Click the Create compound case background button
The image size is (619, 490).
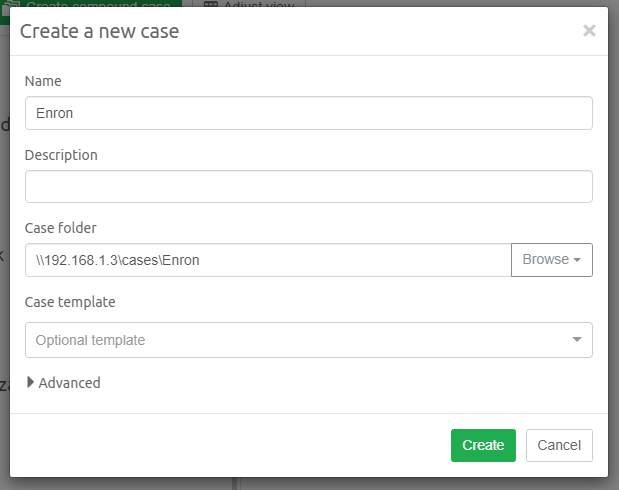click(100, 4)
